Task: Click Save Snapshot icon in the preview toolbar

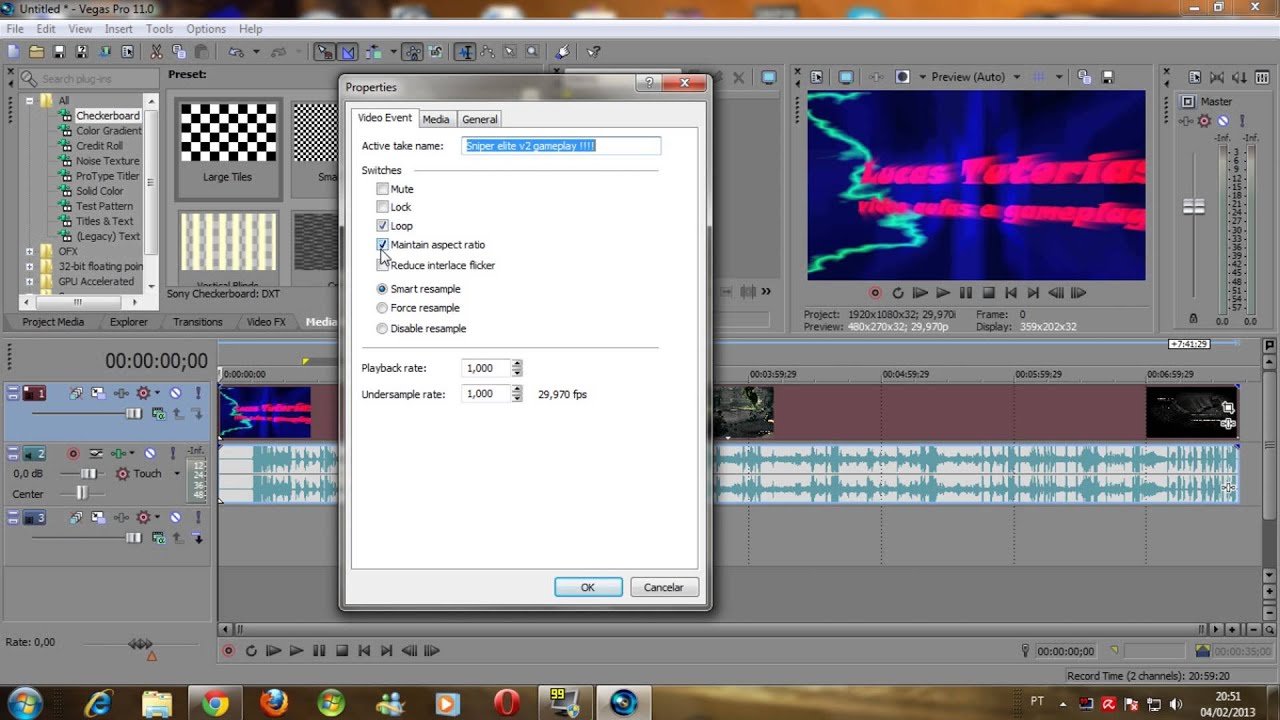Action: 1108,77
